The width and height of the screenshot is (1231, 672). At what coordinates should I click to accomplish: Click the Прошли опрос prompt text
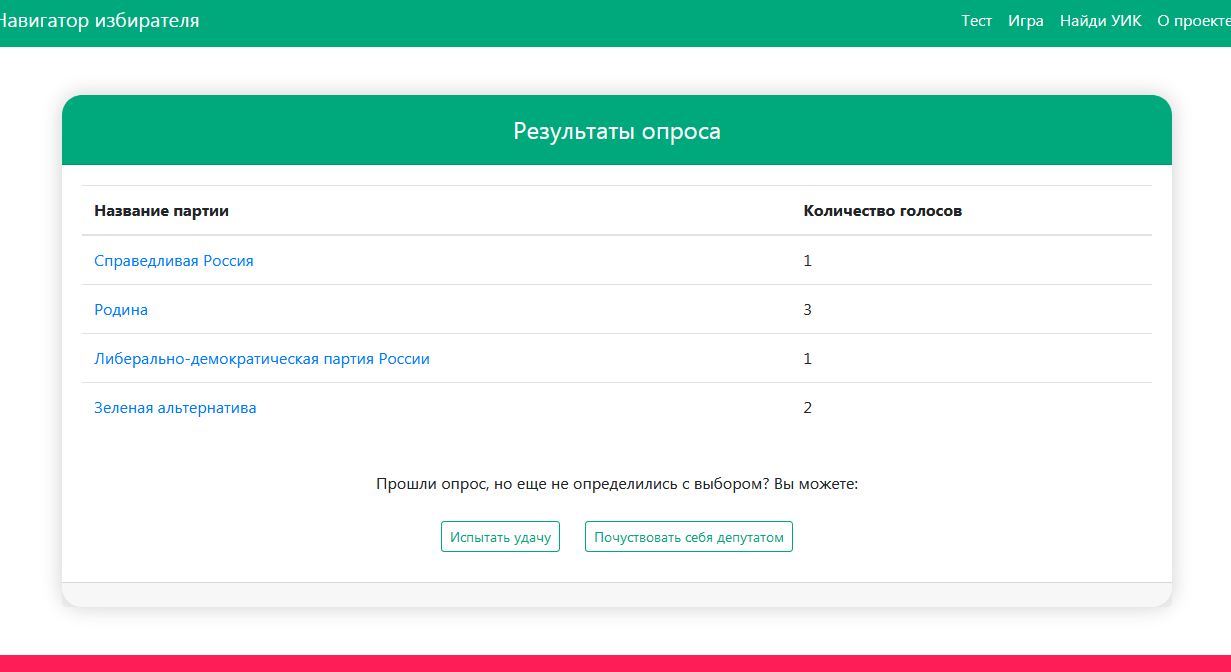click(617, 484)
